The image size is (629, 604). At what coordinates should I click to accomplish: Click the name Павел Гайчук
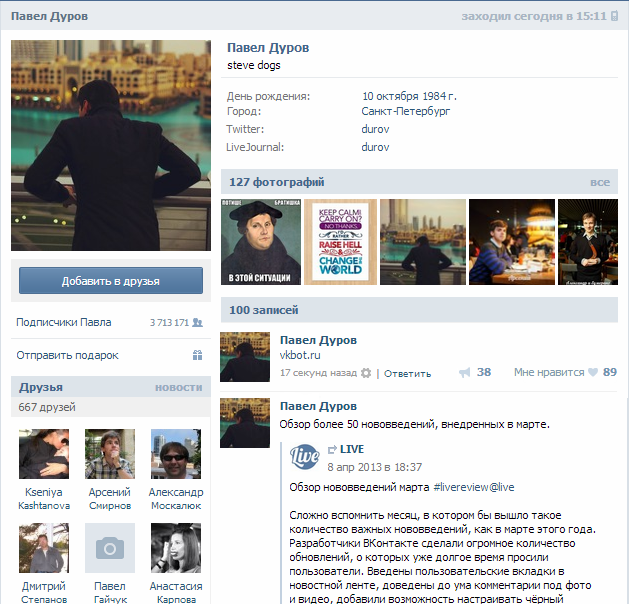110,593
